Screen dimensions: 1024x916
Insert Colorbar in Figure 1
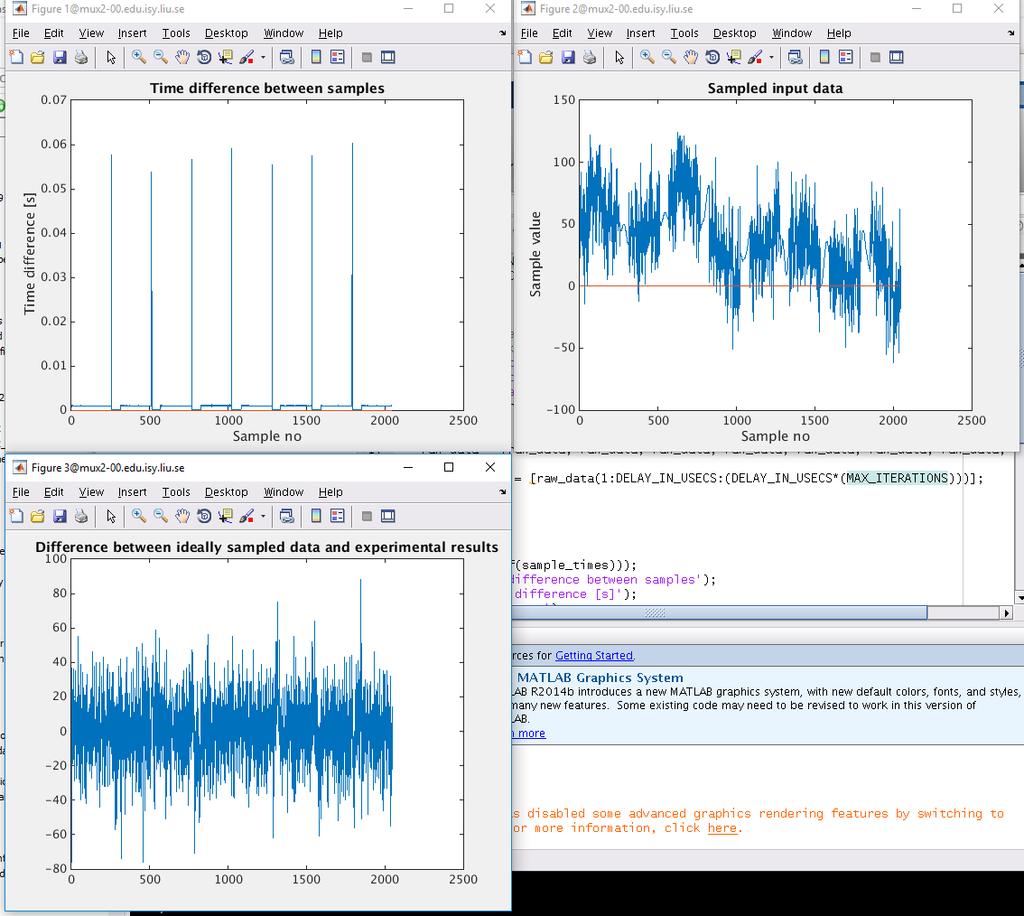point(316,57)
